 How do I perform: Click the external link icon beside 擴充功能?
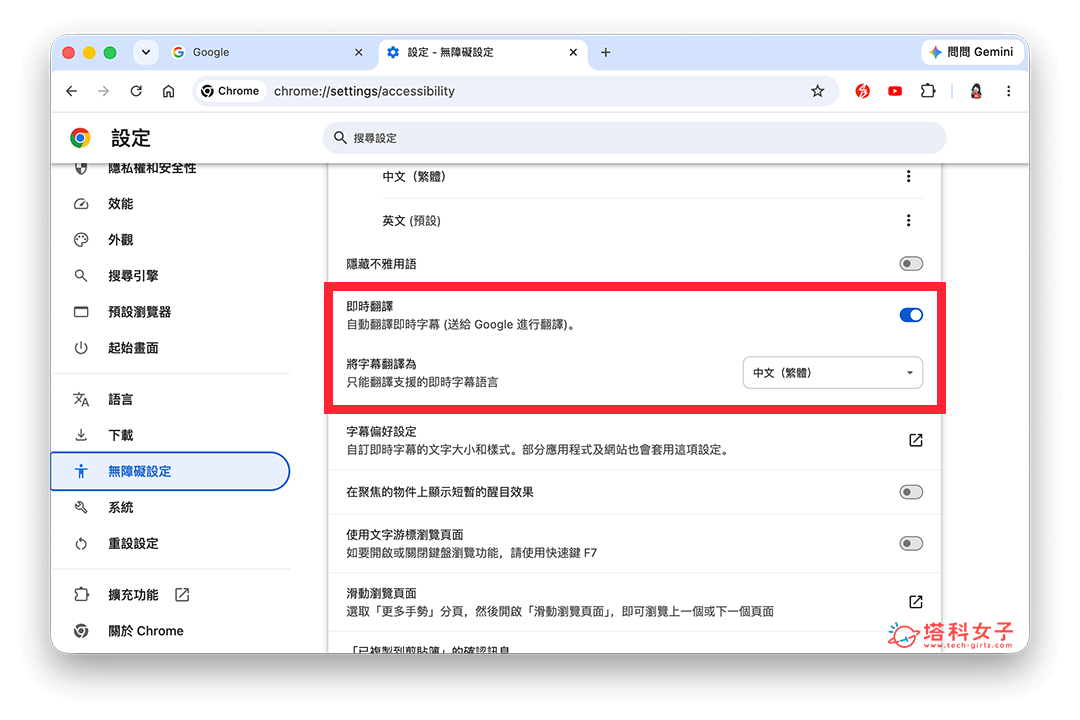click(182, 595)
